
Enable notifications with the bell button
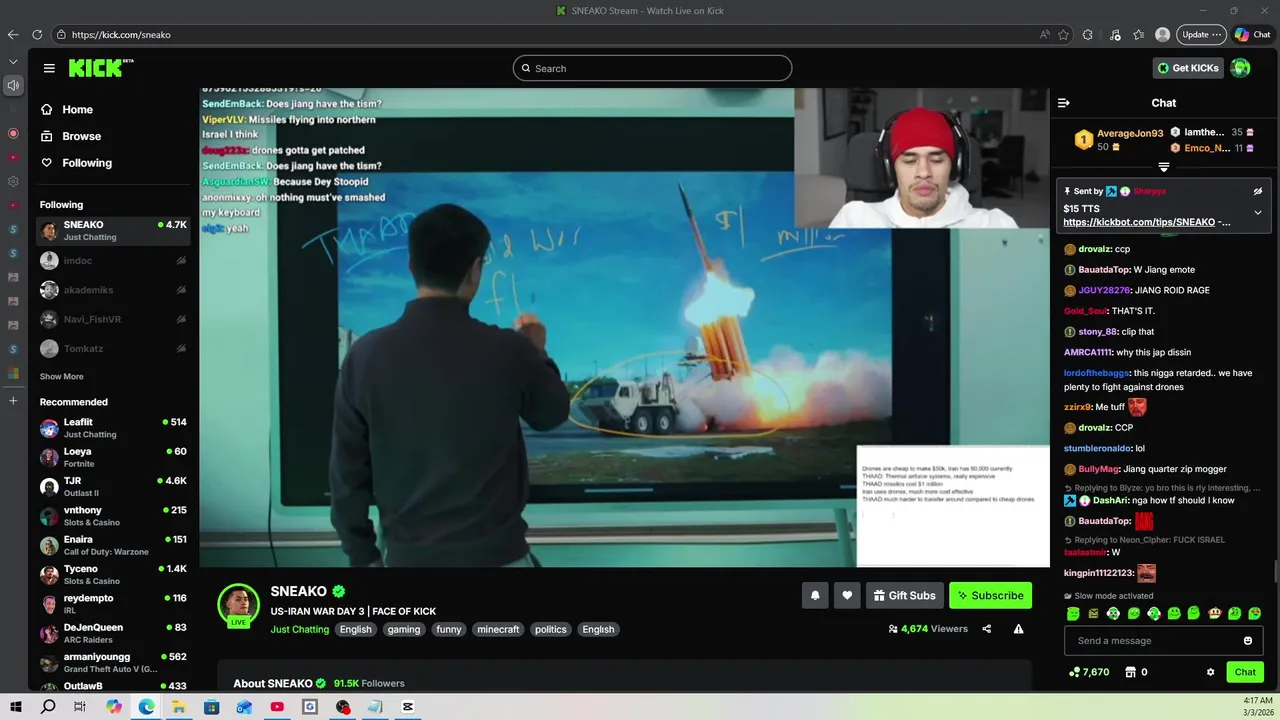tap(815, 595)
